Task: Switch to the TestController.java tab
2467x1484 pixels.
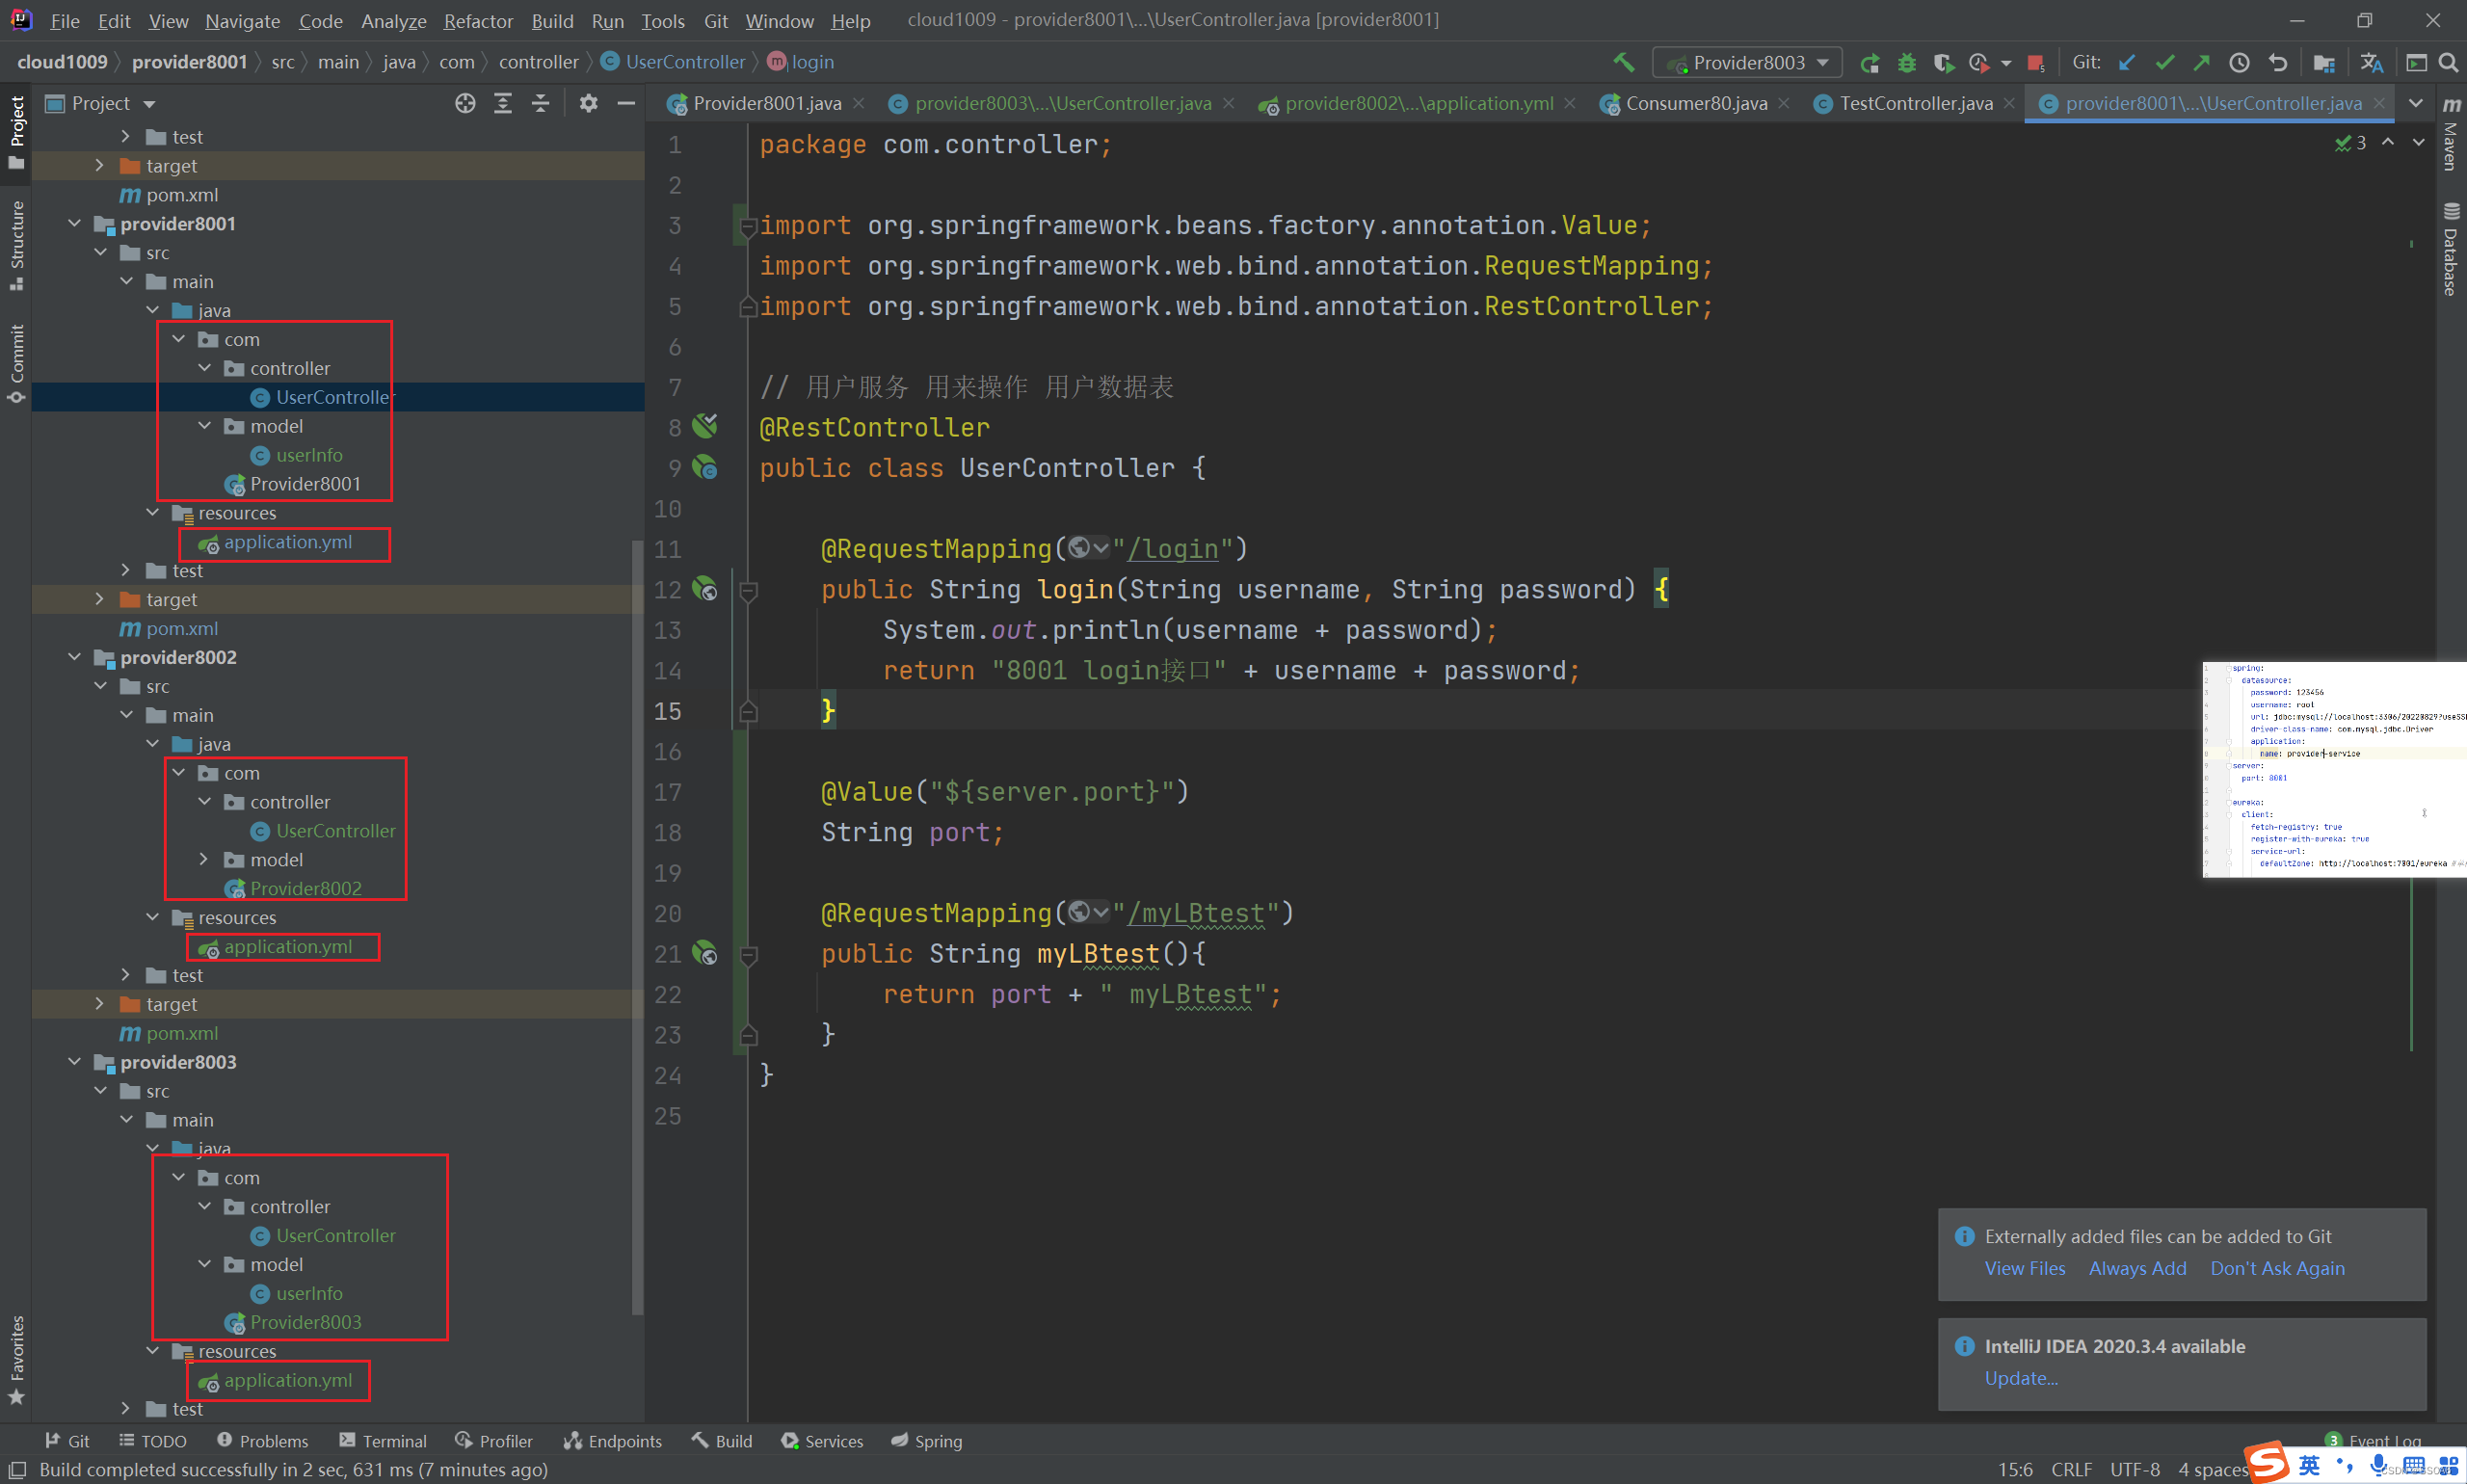Action: 1914,103
